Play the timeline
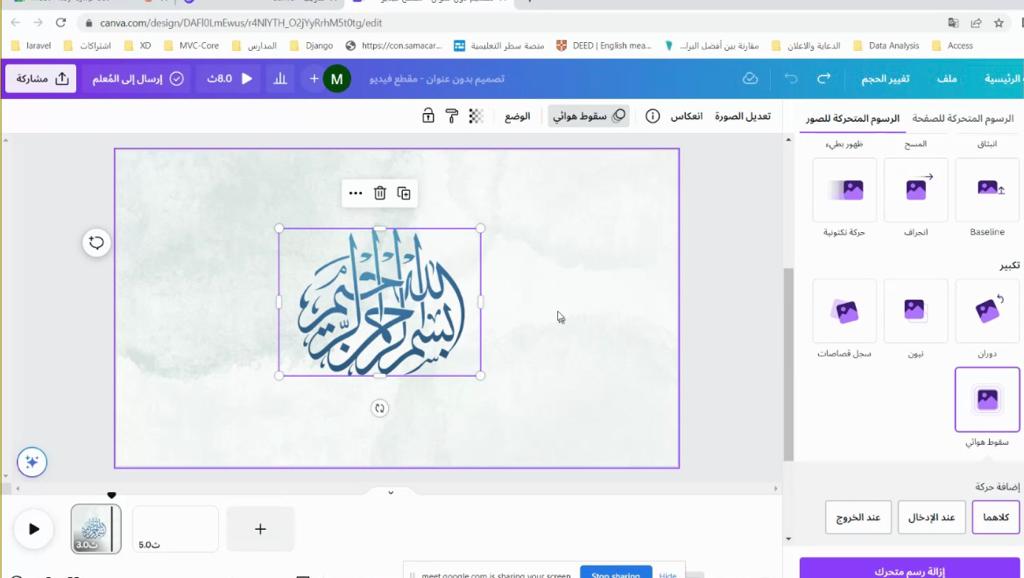The height and width of the screenshot is (578, 1024). point(33,529)
